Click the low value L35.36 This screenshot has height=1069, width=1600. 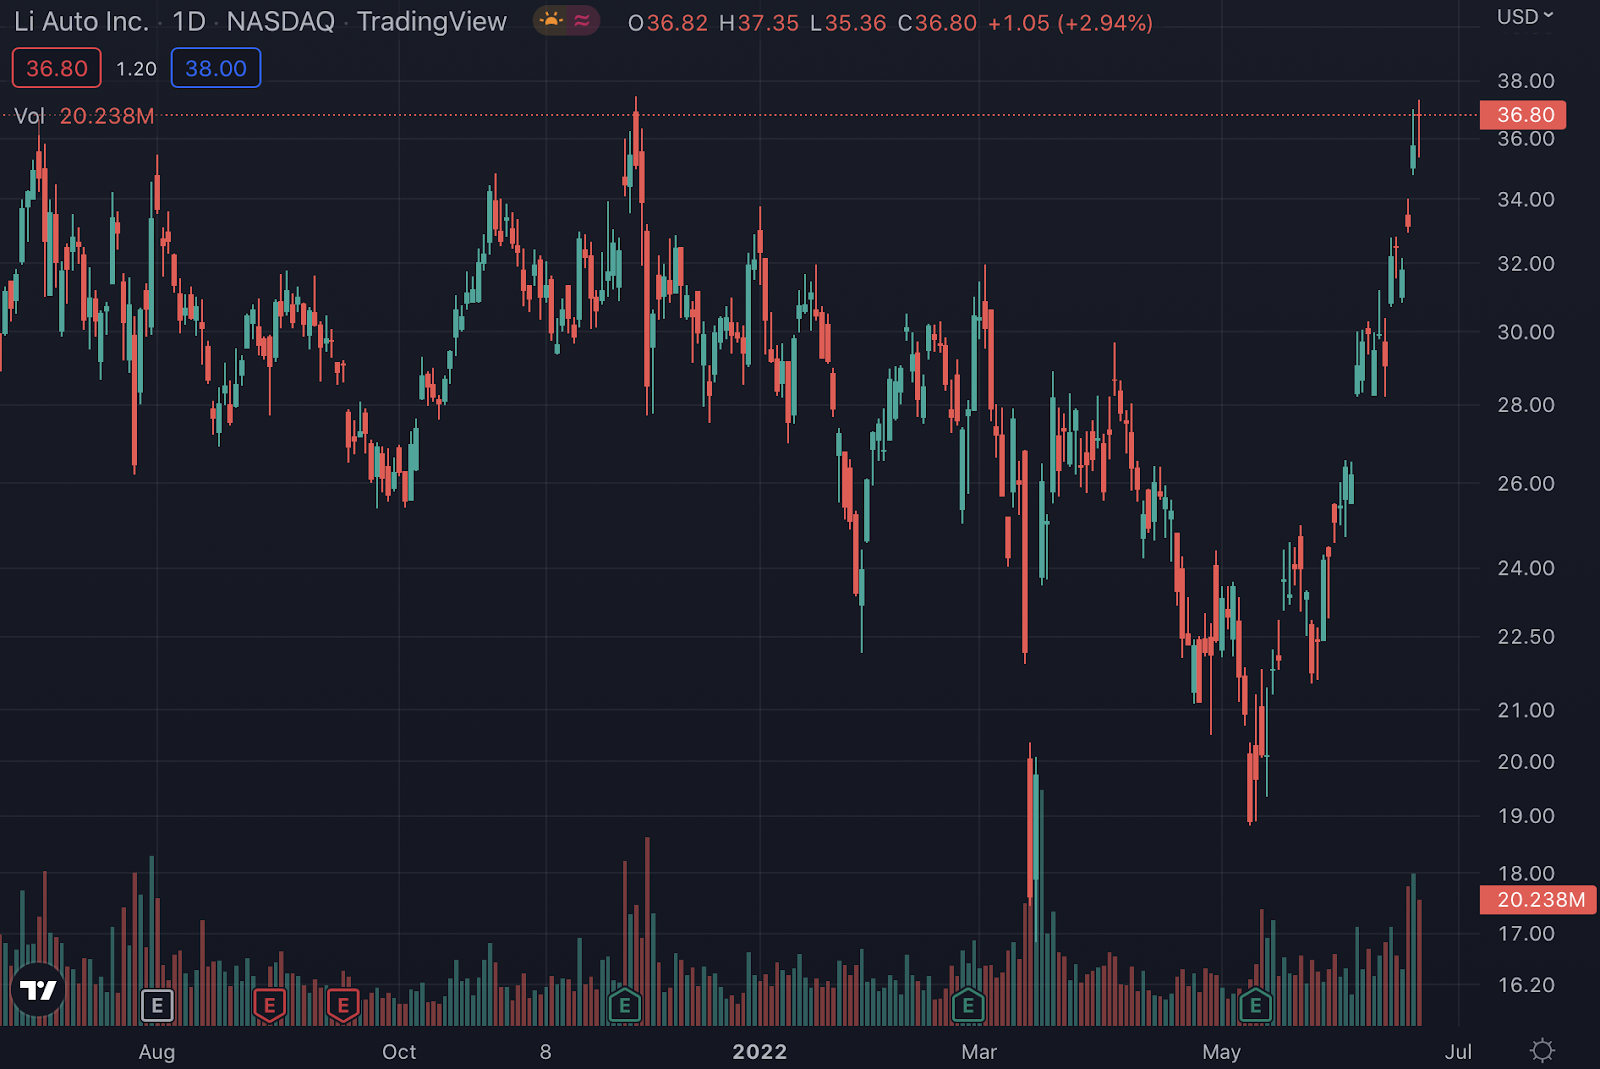[x=848, y=23]
